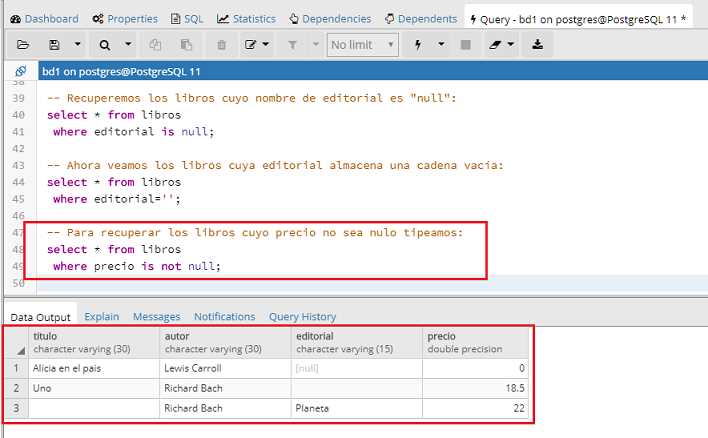
Task: Open the Filter options dropdown arrow
Action: coord(316,45)
